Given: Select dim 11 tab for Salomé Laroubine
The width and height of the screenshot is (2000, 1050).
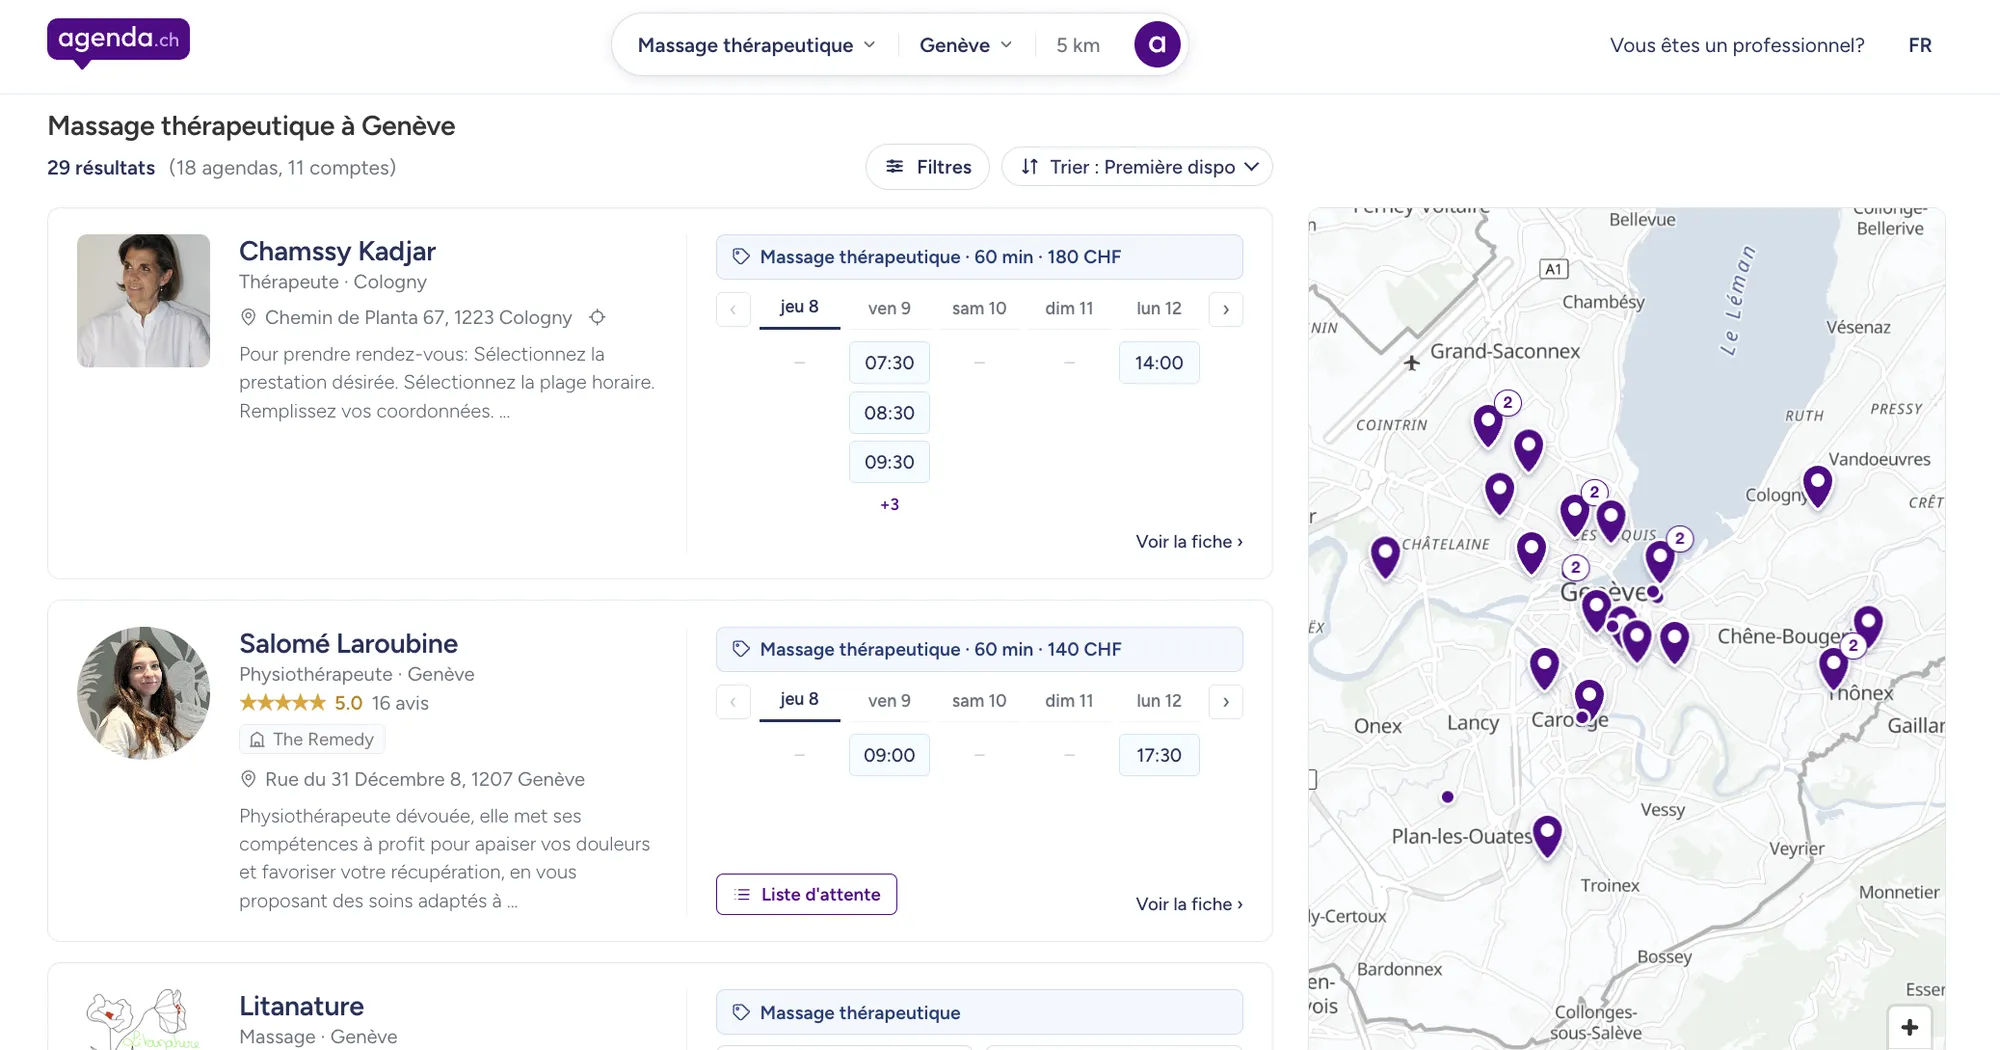Looking at the screenshot, I should coord(1069,701).
